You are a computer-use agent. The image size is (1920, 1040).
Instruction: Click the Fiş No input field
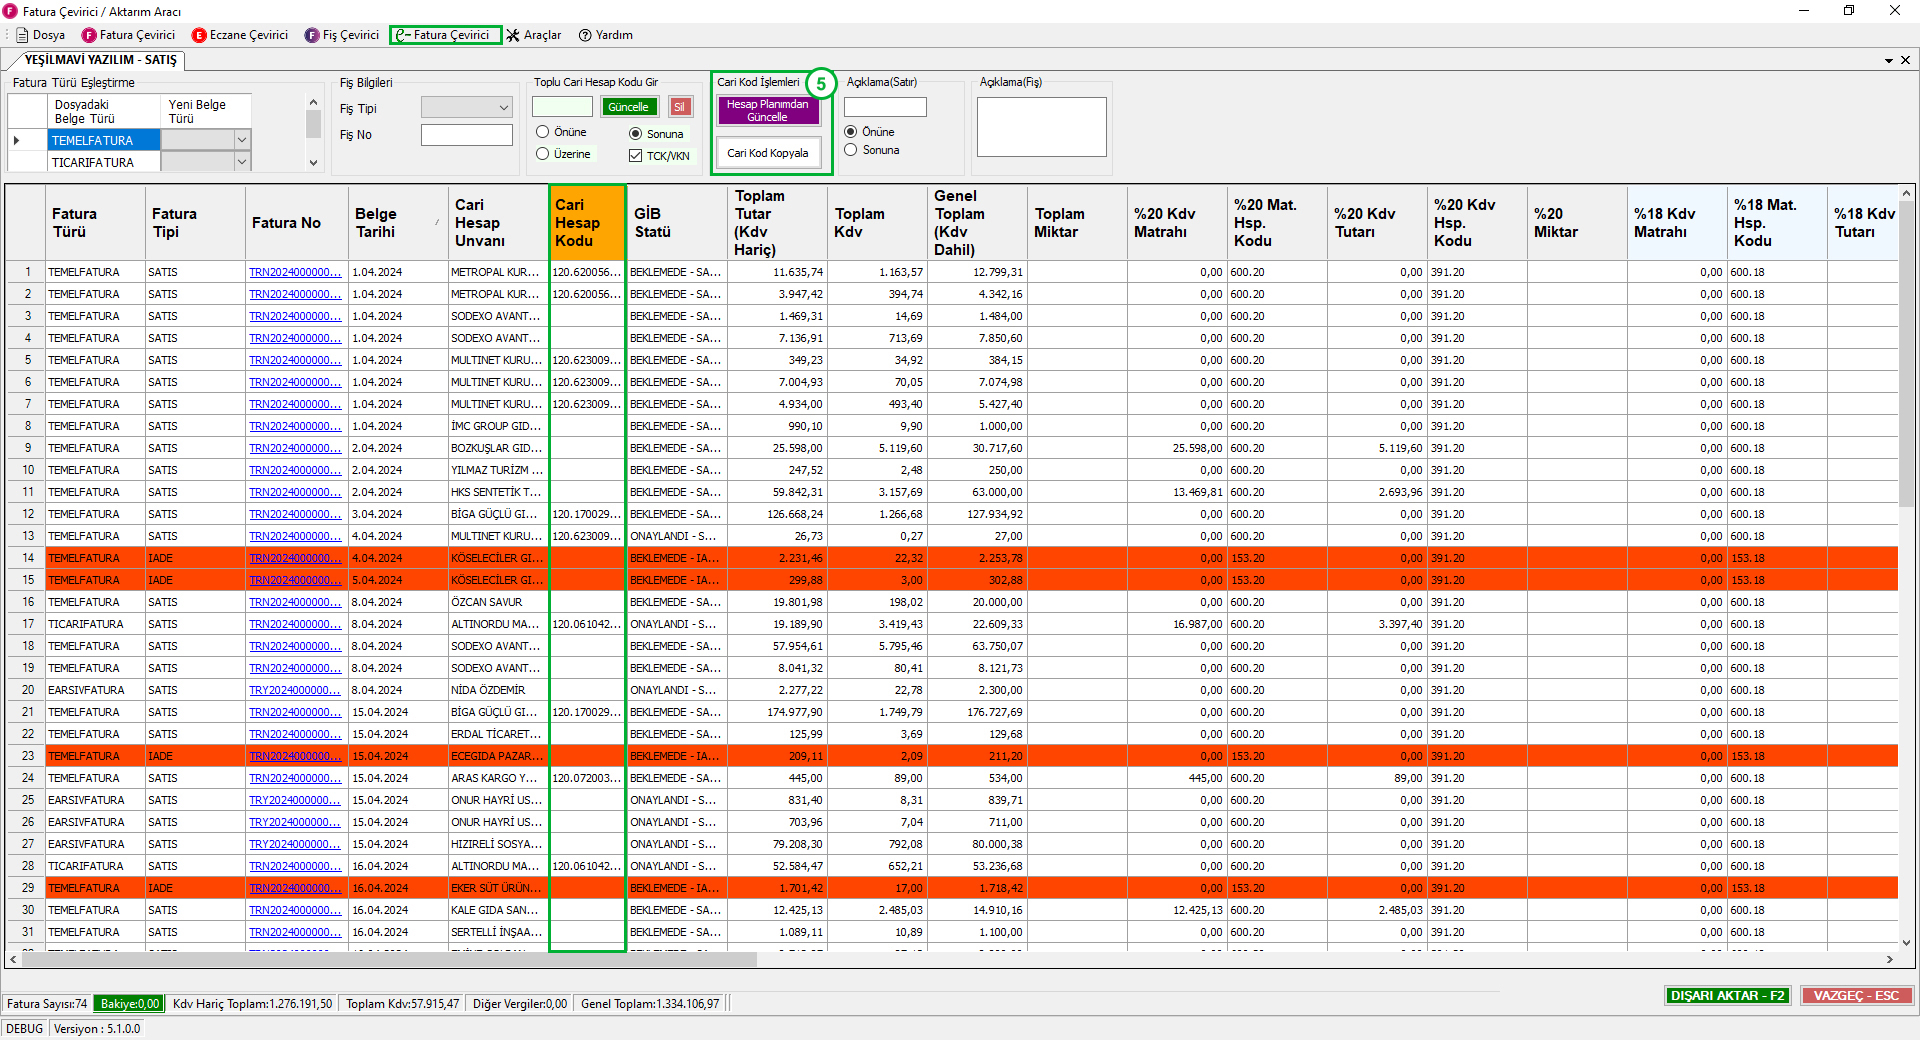(466, 135)
